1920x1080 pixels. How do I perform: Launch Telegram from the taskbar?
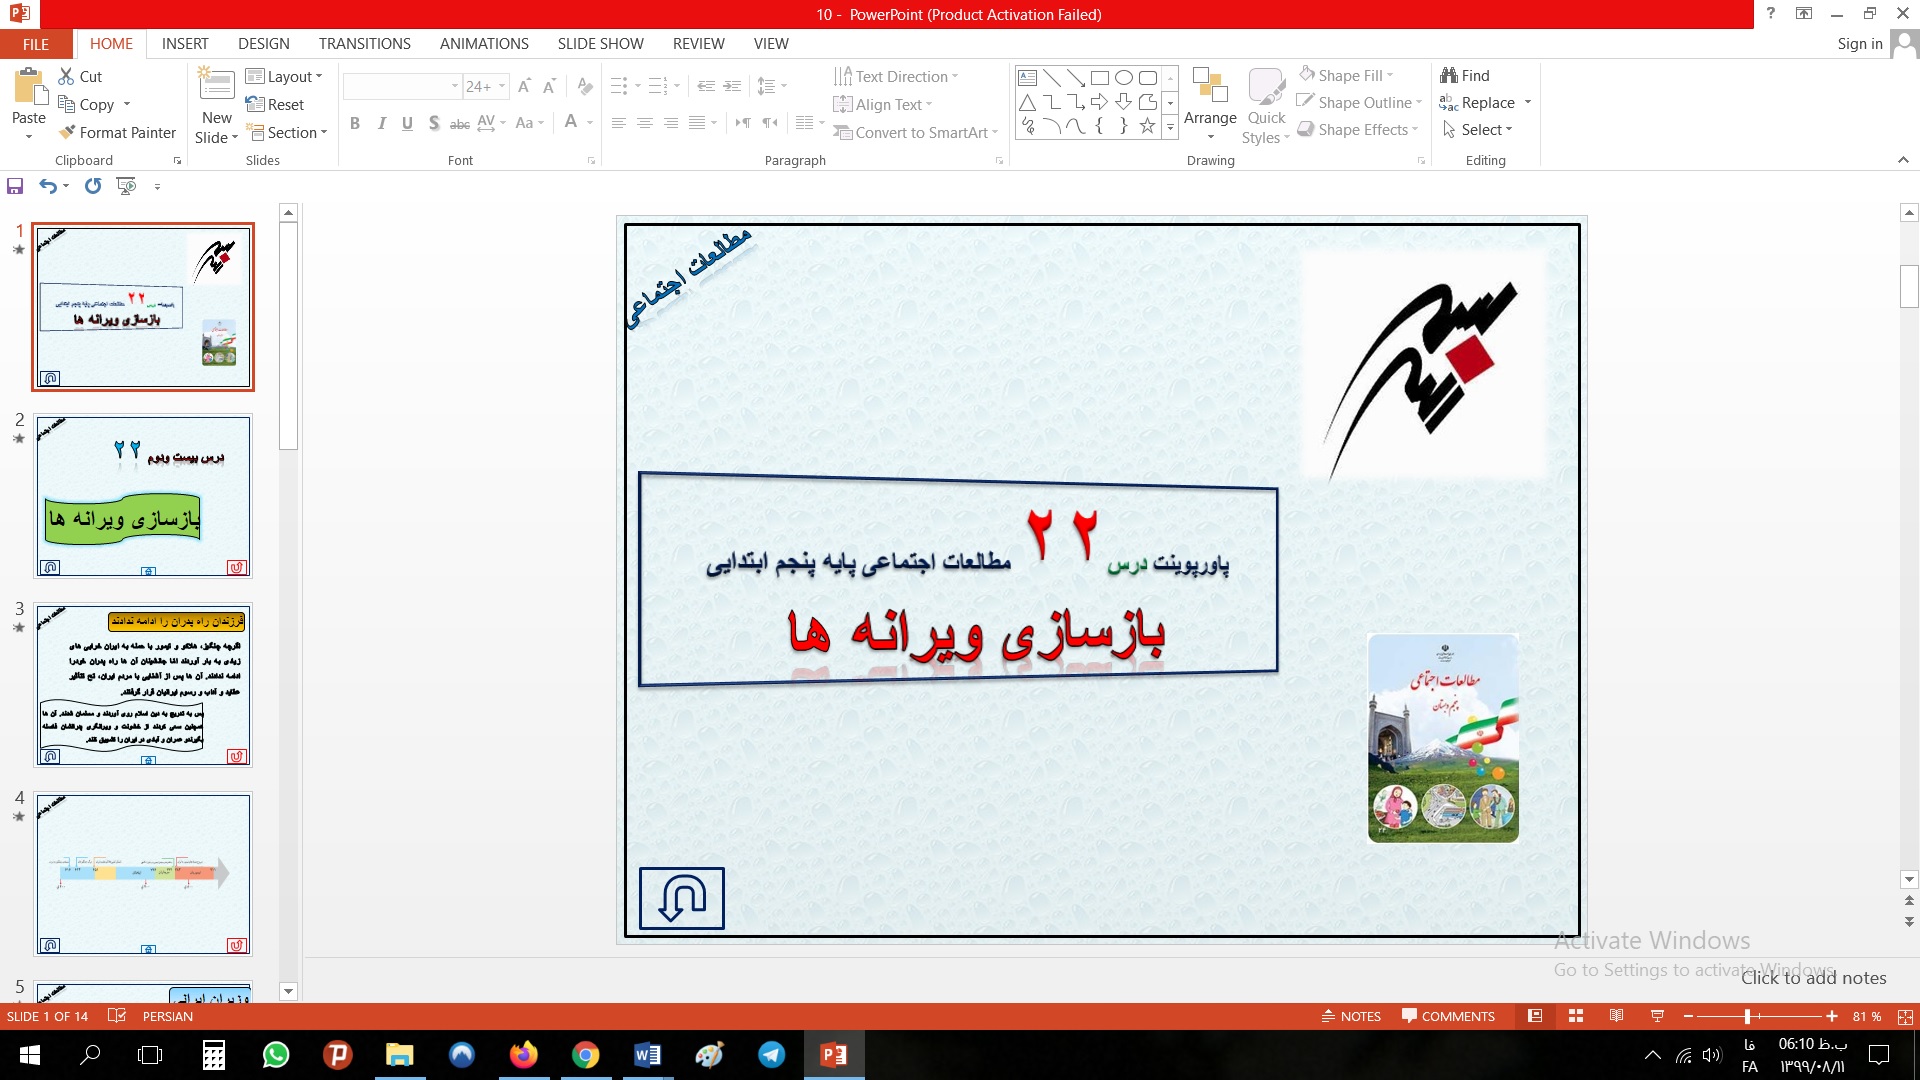pyautogui.click(x=771, y=1055)
